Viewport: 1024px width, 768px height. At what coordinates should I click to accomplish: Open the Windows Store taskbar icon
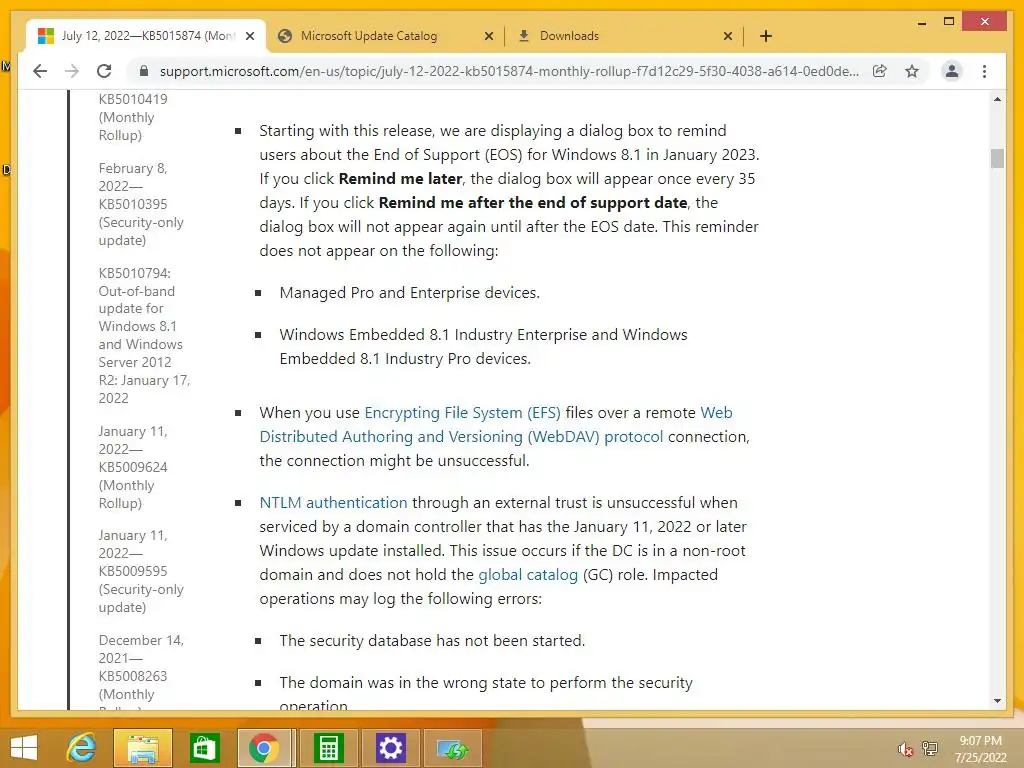click(204, 748)
